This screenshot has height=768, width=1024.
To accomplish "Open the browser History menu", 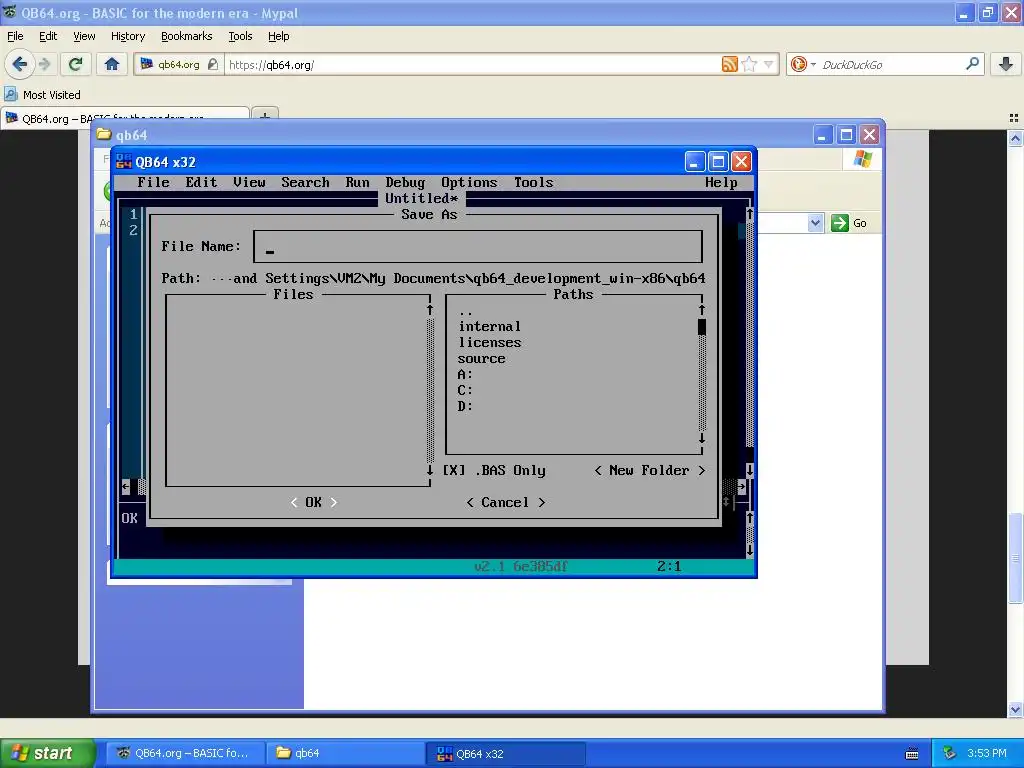I will tap(128, 36).
